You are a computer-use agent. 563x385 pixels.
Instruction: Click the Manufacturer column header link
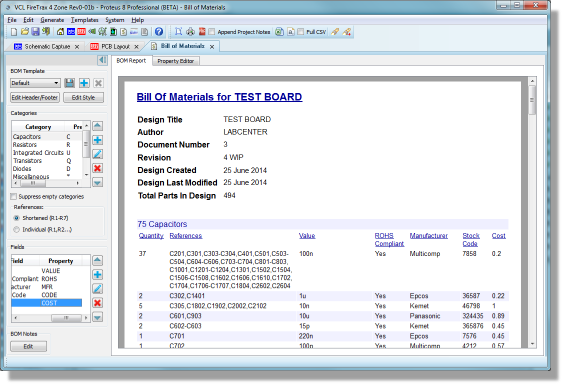[x=428, y=236]
